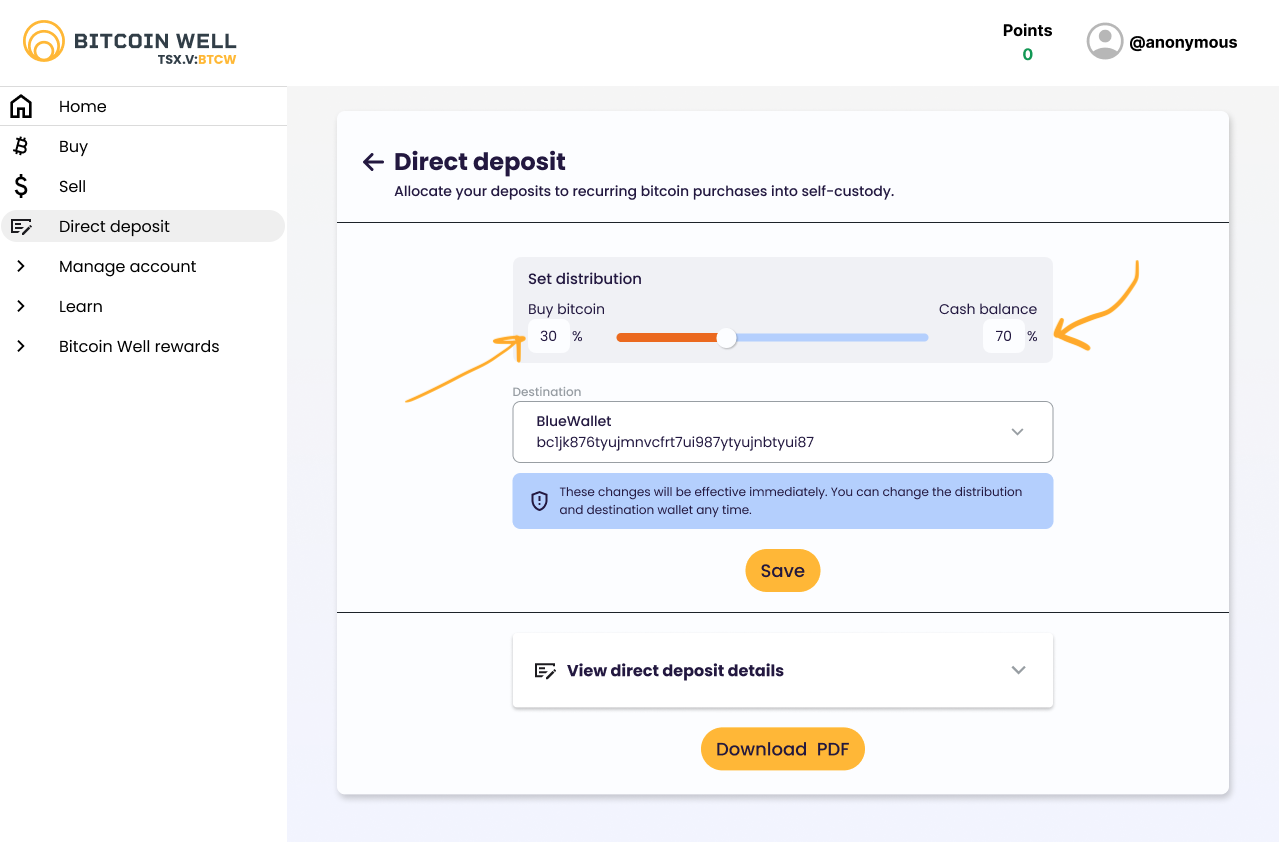The width and height of the screenshot is (1279, 842).
Task: Click the anonymous user avatar icon
Action: 1104,42
